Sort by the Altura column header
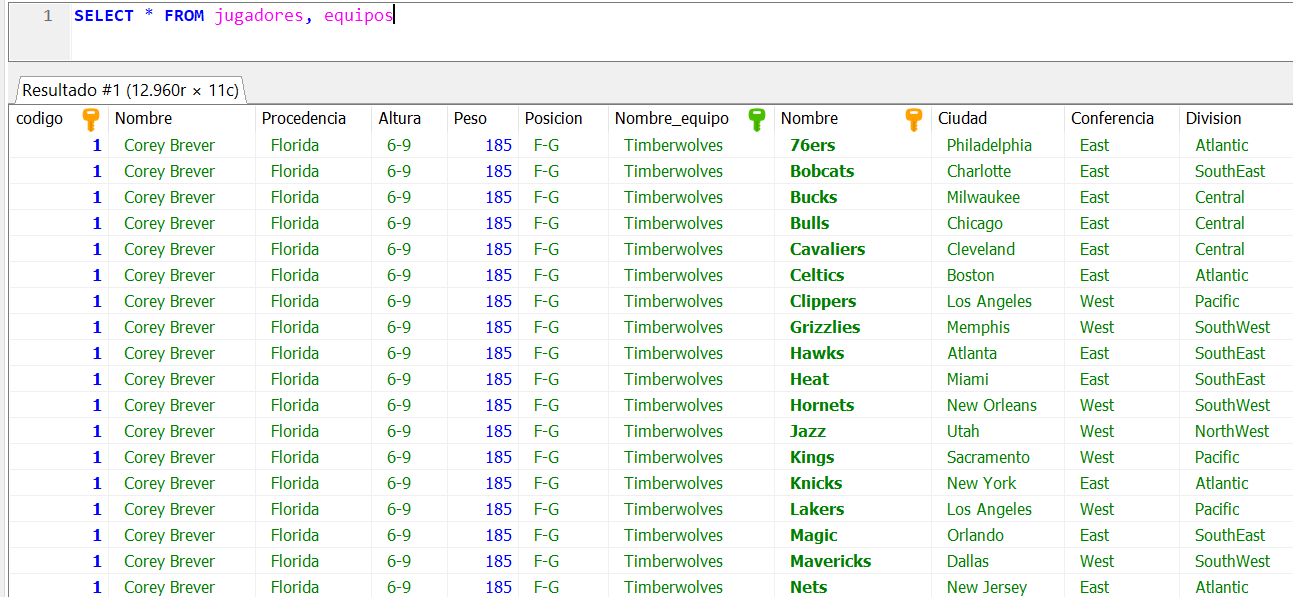 (x=399, y=118)
